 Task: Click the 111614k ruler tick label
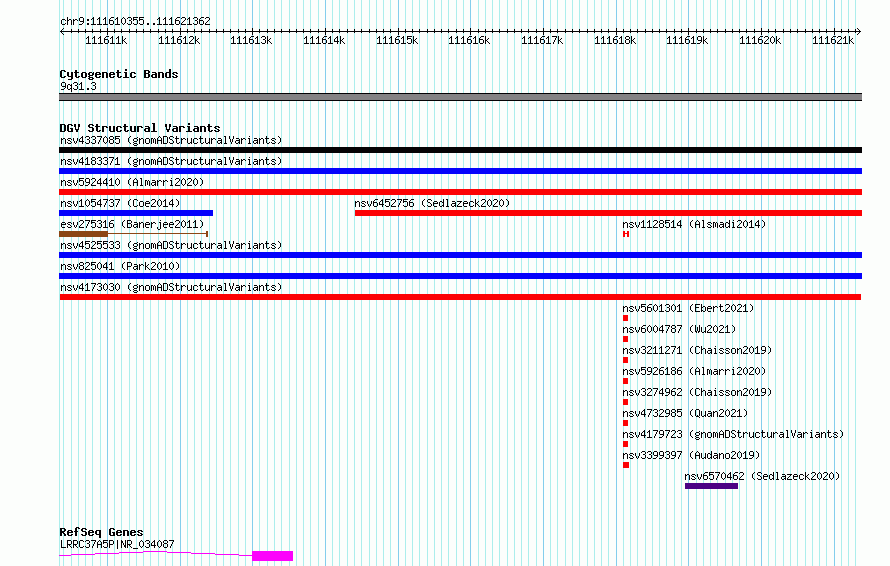[x=324, y=40]
